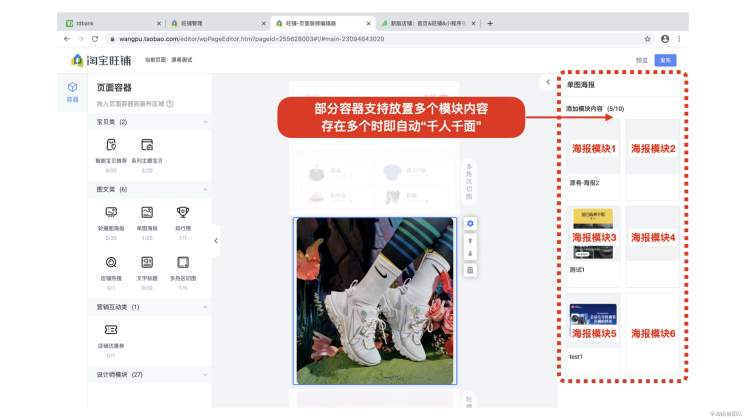Collapse the left container panel arrow
The image size is (746, 420).
(217, 240)
